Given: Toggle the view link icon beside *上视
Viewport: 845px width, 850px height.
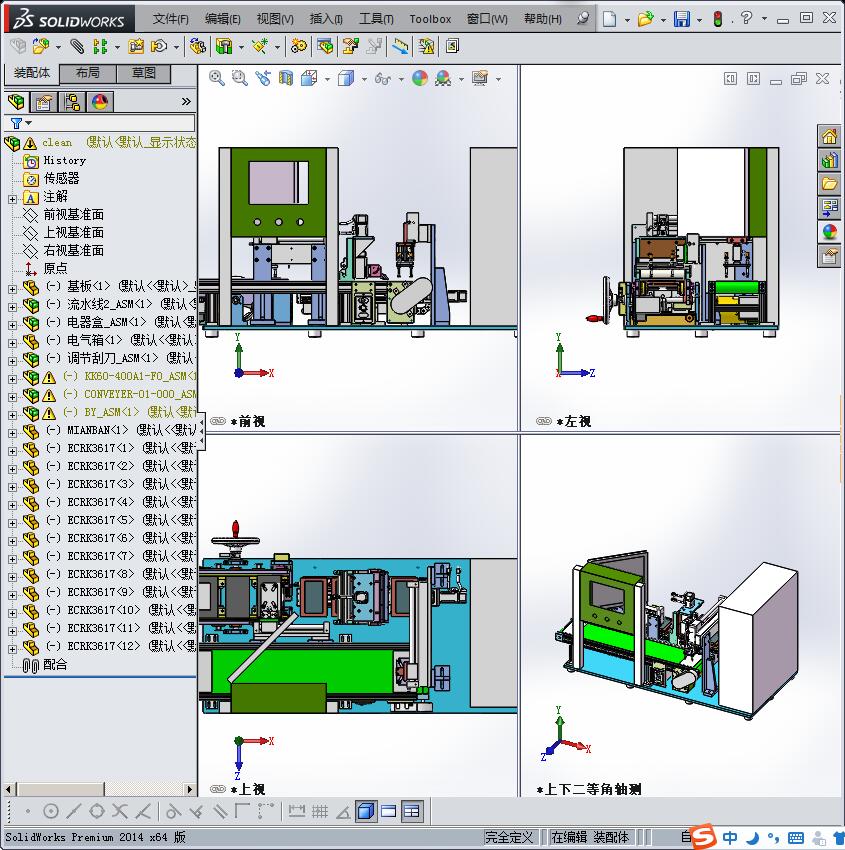Looking at the screenshot, I should [218, 789].
